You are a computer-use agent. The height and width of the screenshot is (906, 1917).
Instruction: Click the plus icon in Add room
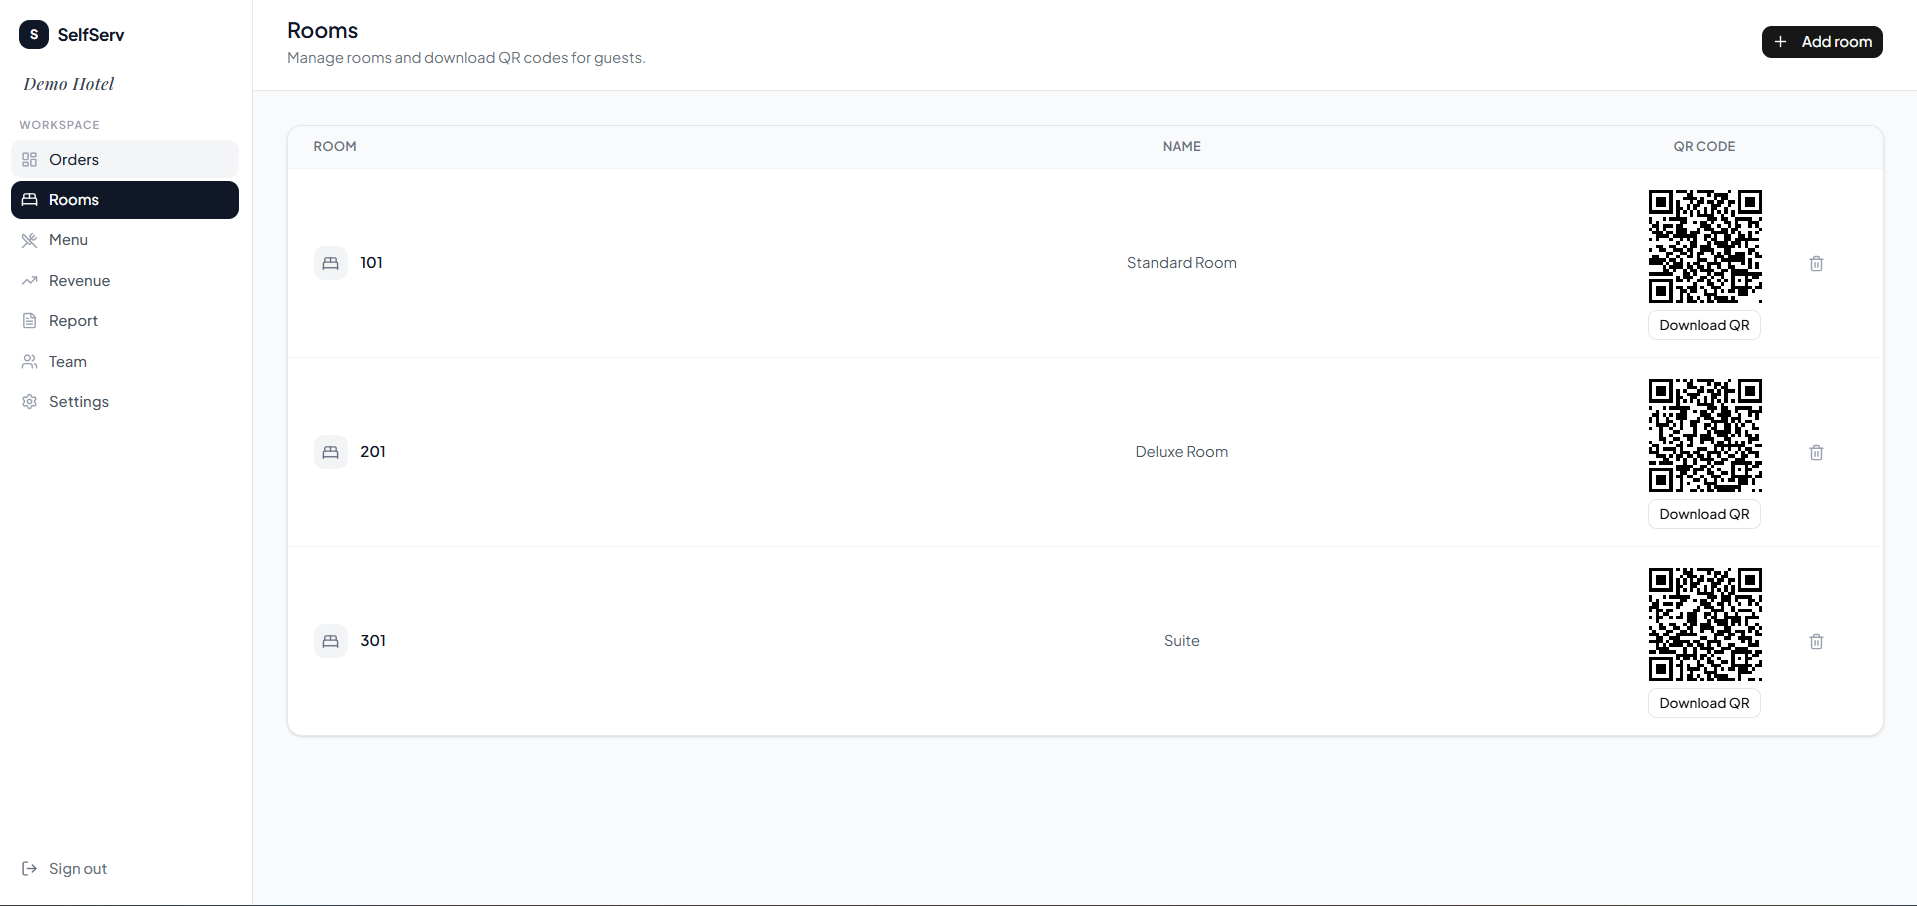coord(1780,42)
